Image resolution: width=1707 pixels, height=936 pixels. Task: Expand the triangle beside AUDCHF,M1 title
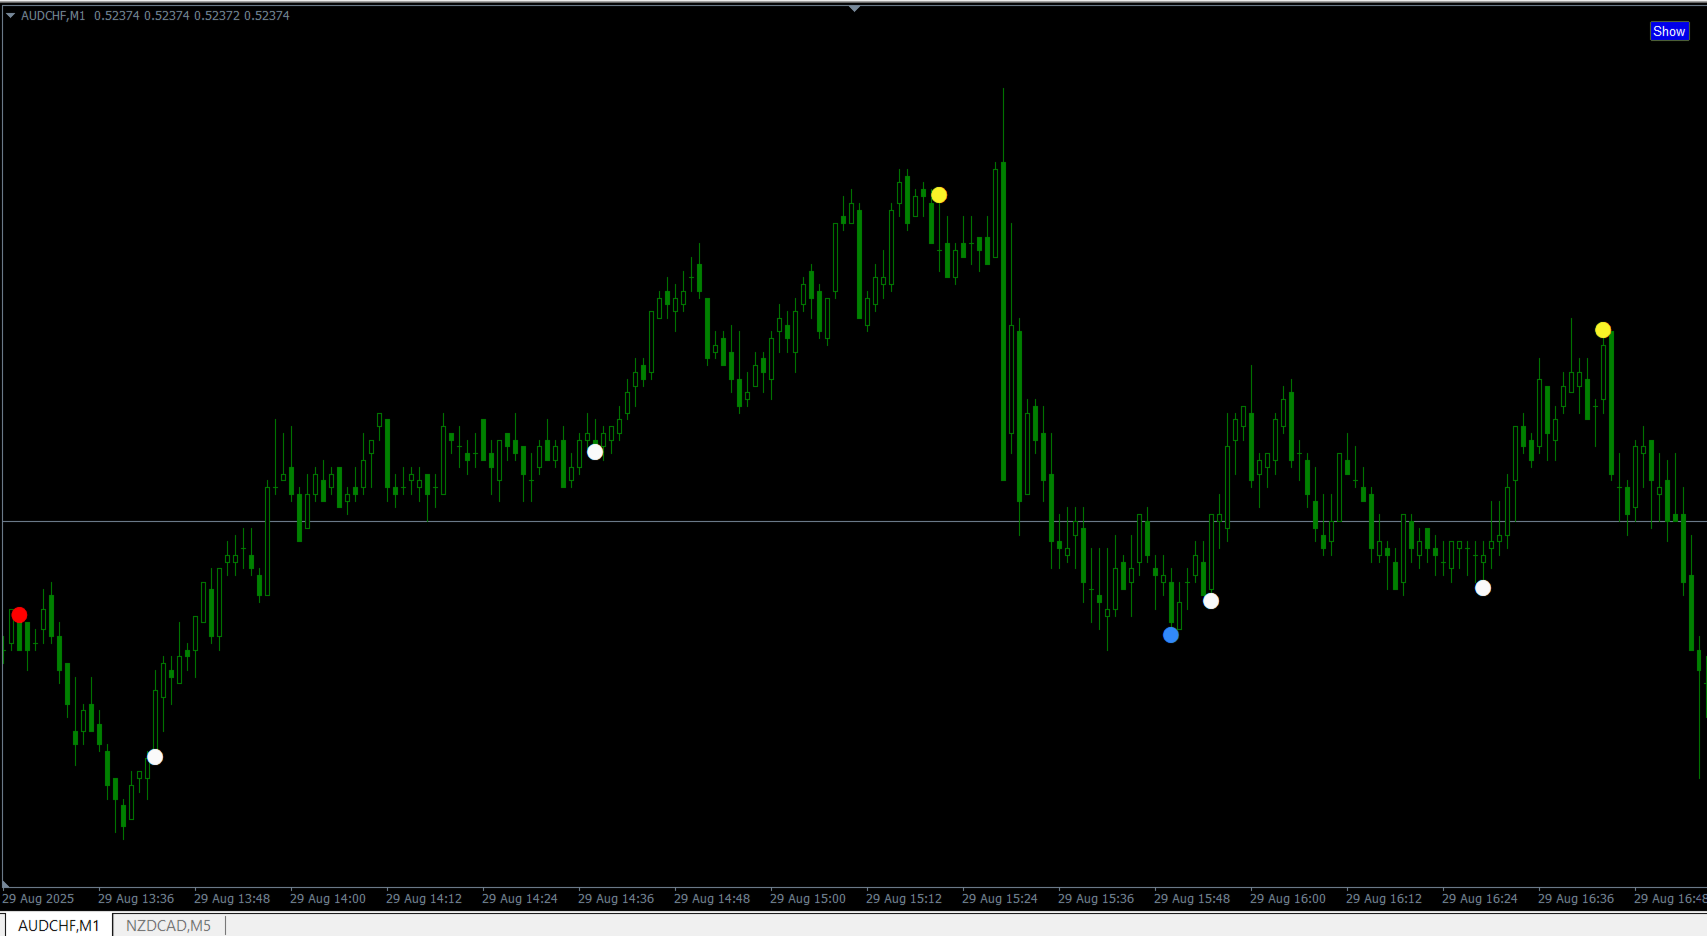(x=10, y=16)
